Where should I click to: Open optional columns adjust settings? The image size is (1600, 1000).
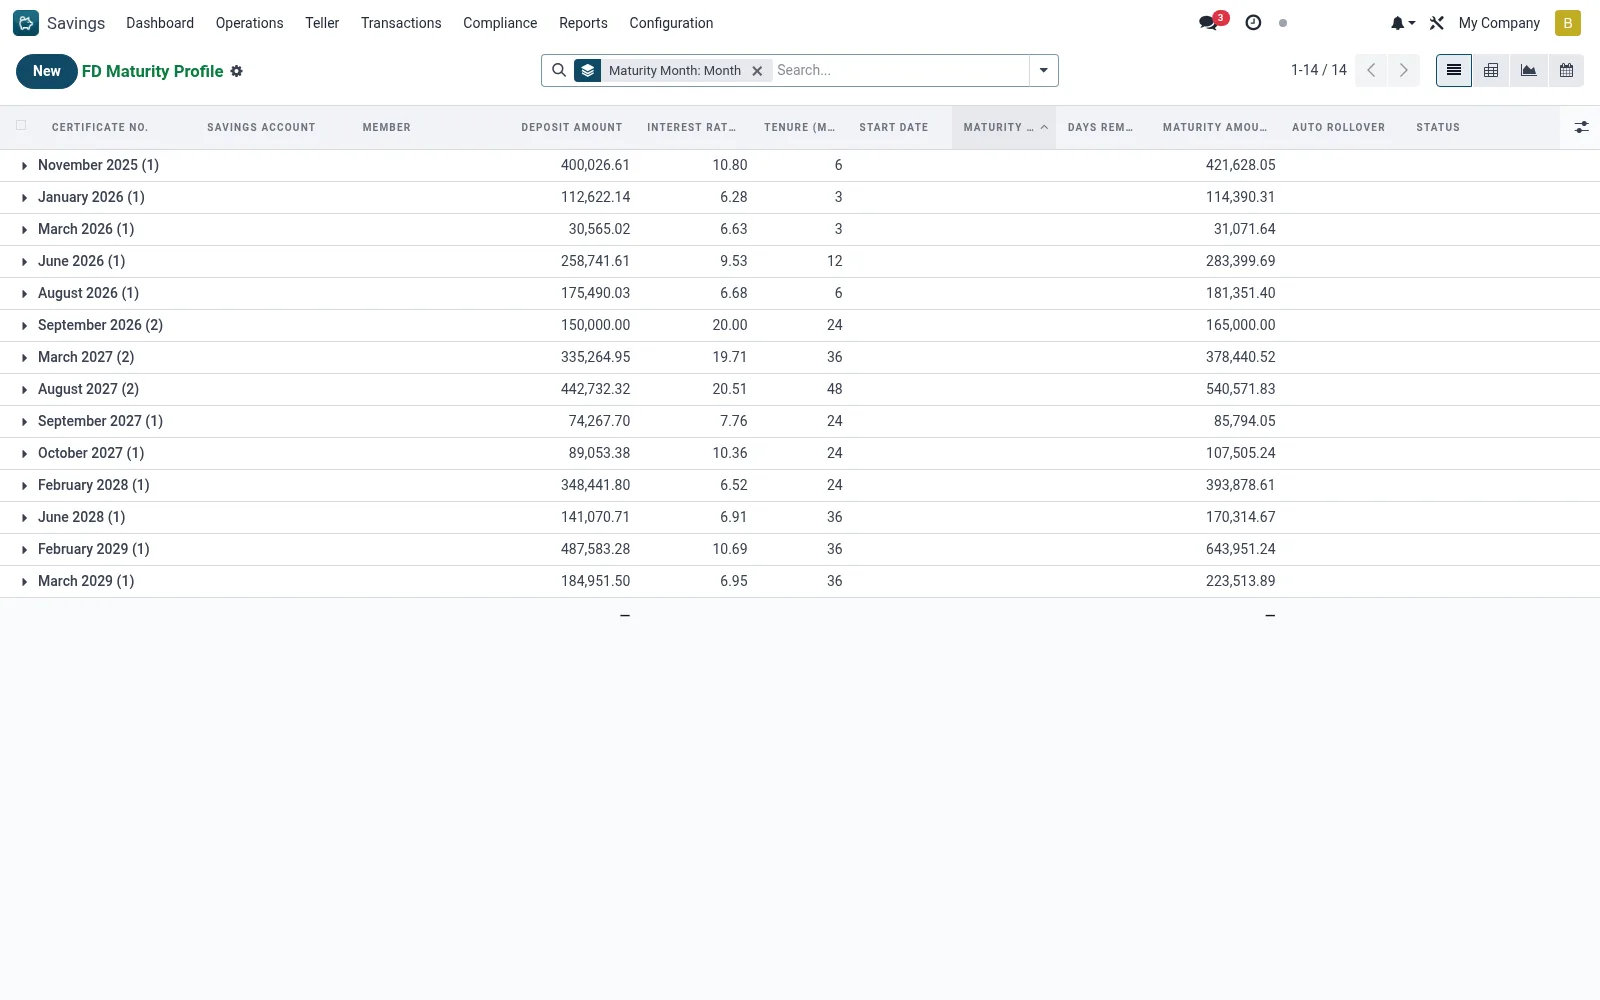[1581, 127]
